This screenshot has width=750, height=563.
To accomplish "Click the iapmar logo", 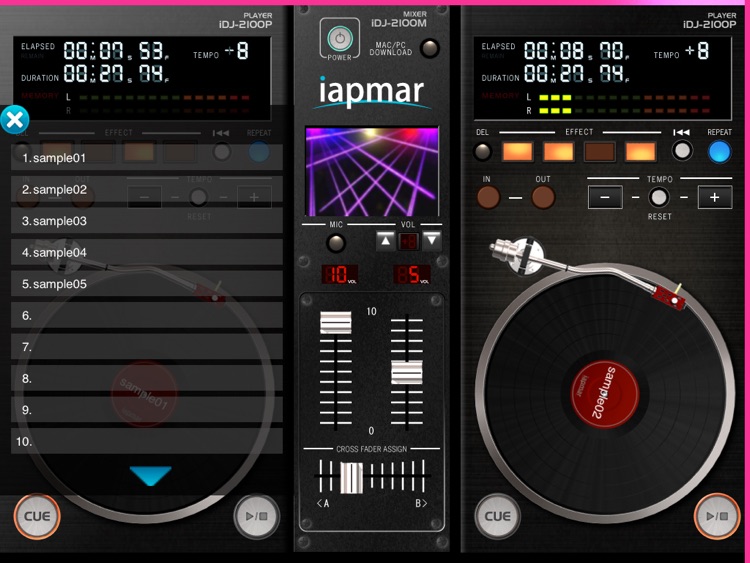I will (372, 91).
